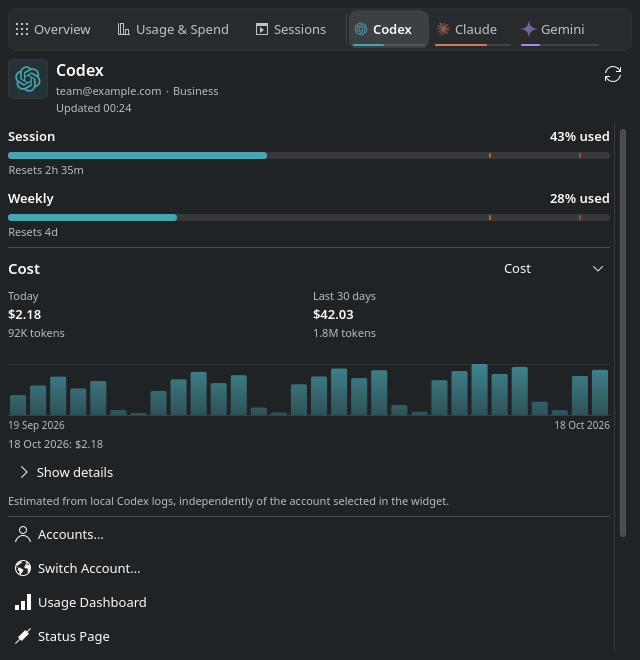Click the Switch Account globe icon
Viewport: 640px width, 660px height.
[x=23, y=568]
